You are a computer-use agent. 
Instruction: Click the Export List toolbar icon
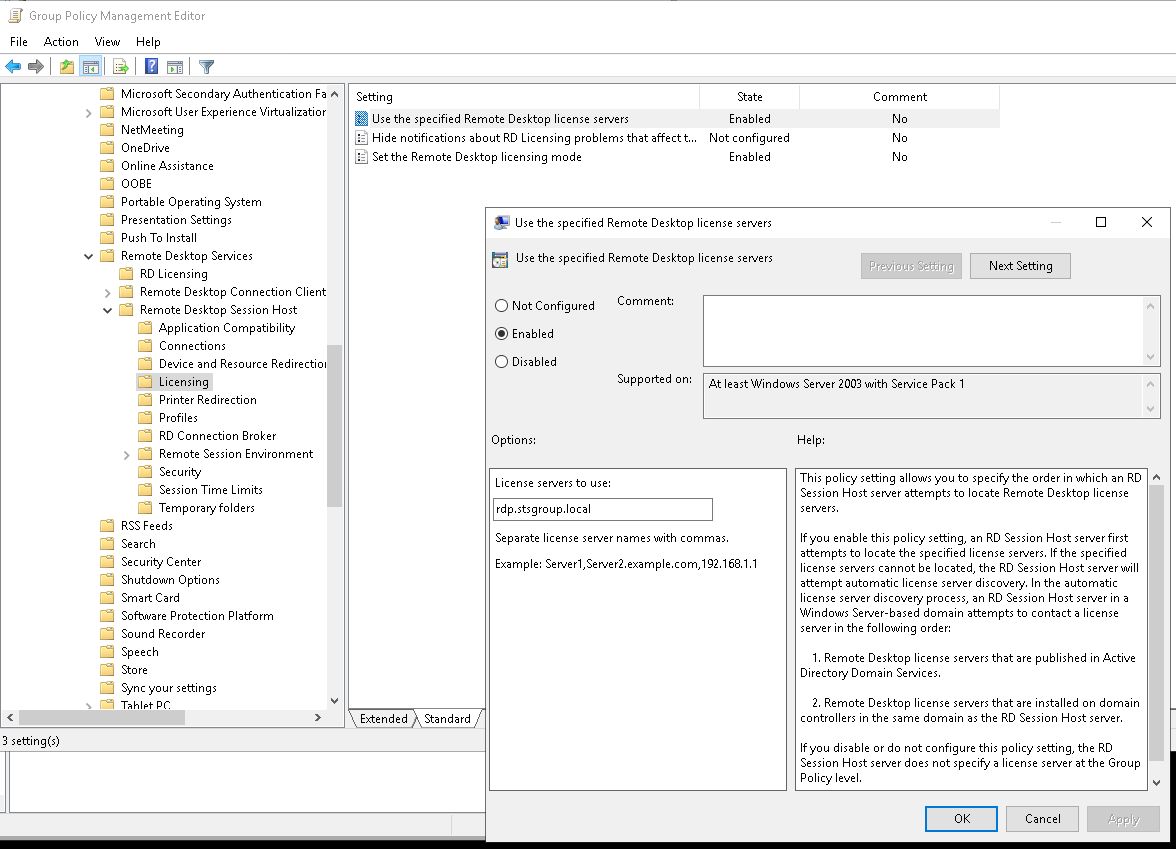(x=119, y=66)
